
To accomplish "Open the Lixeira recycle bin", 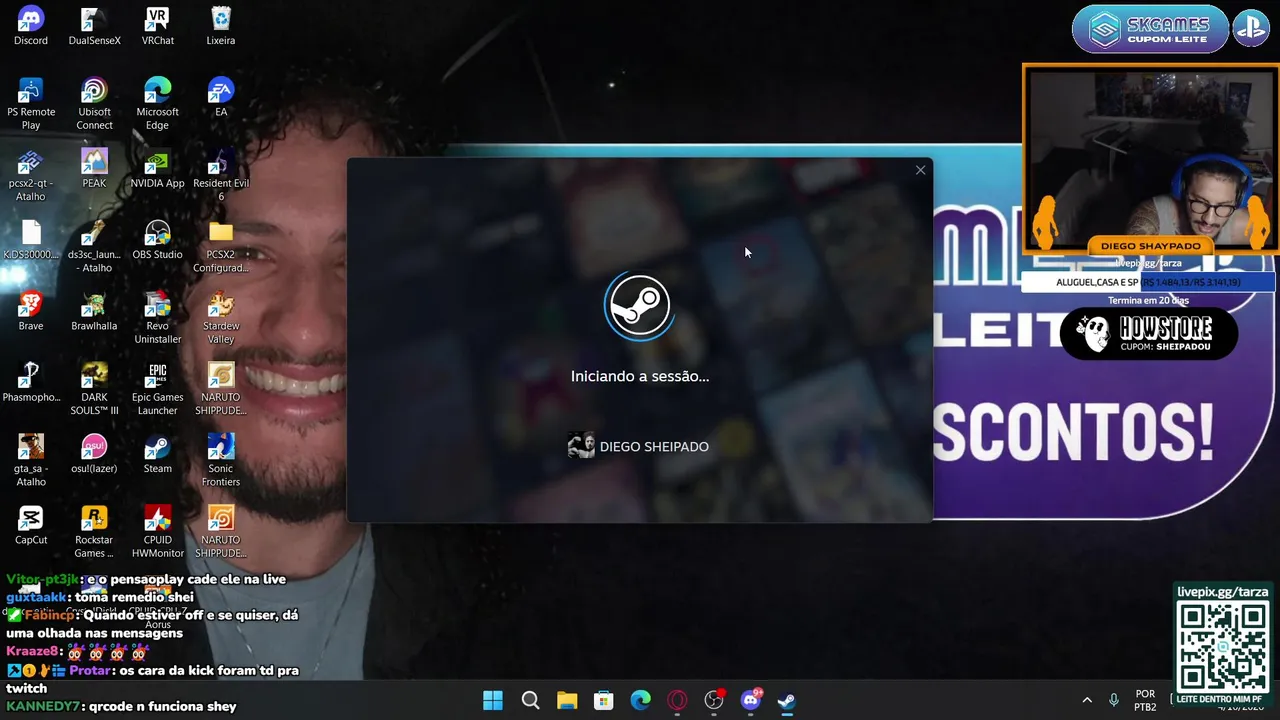I will coord(221,26).
